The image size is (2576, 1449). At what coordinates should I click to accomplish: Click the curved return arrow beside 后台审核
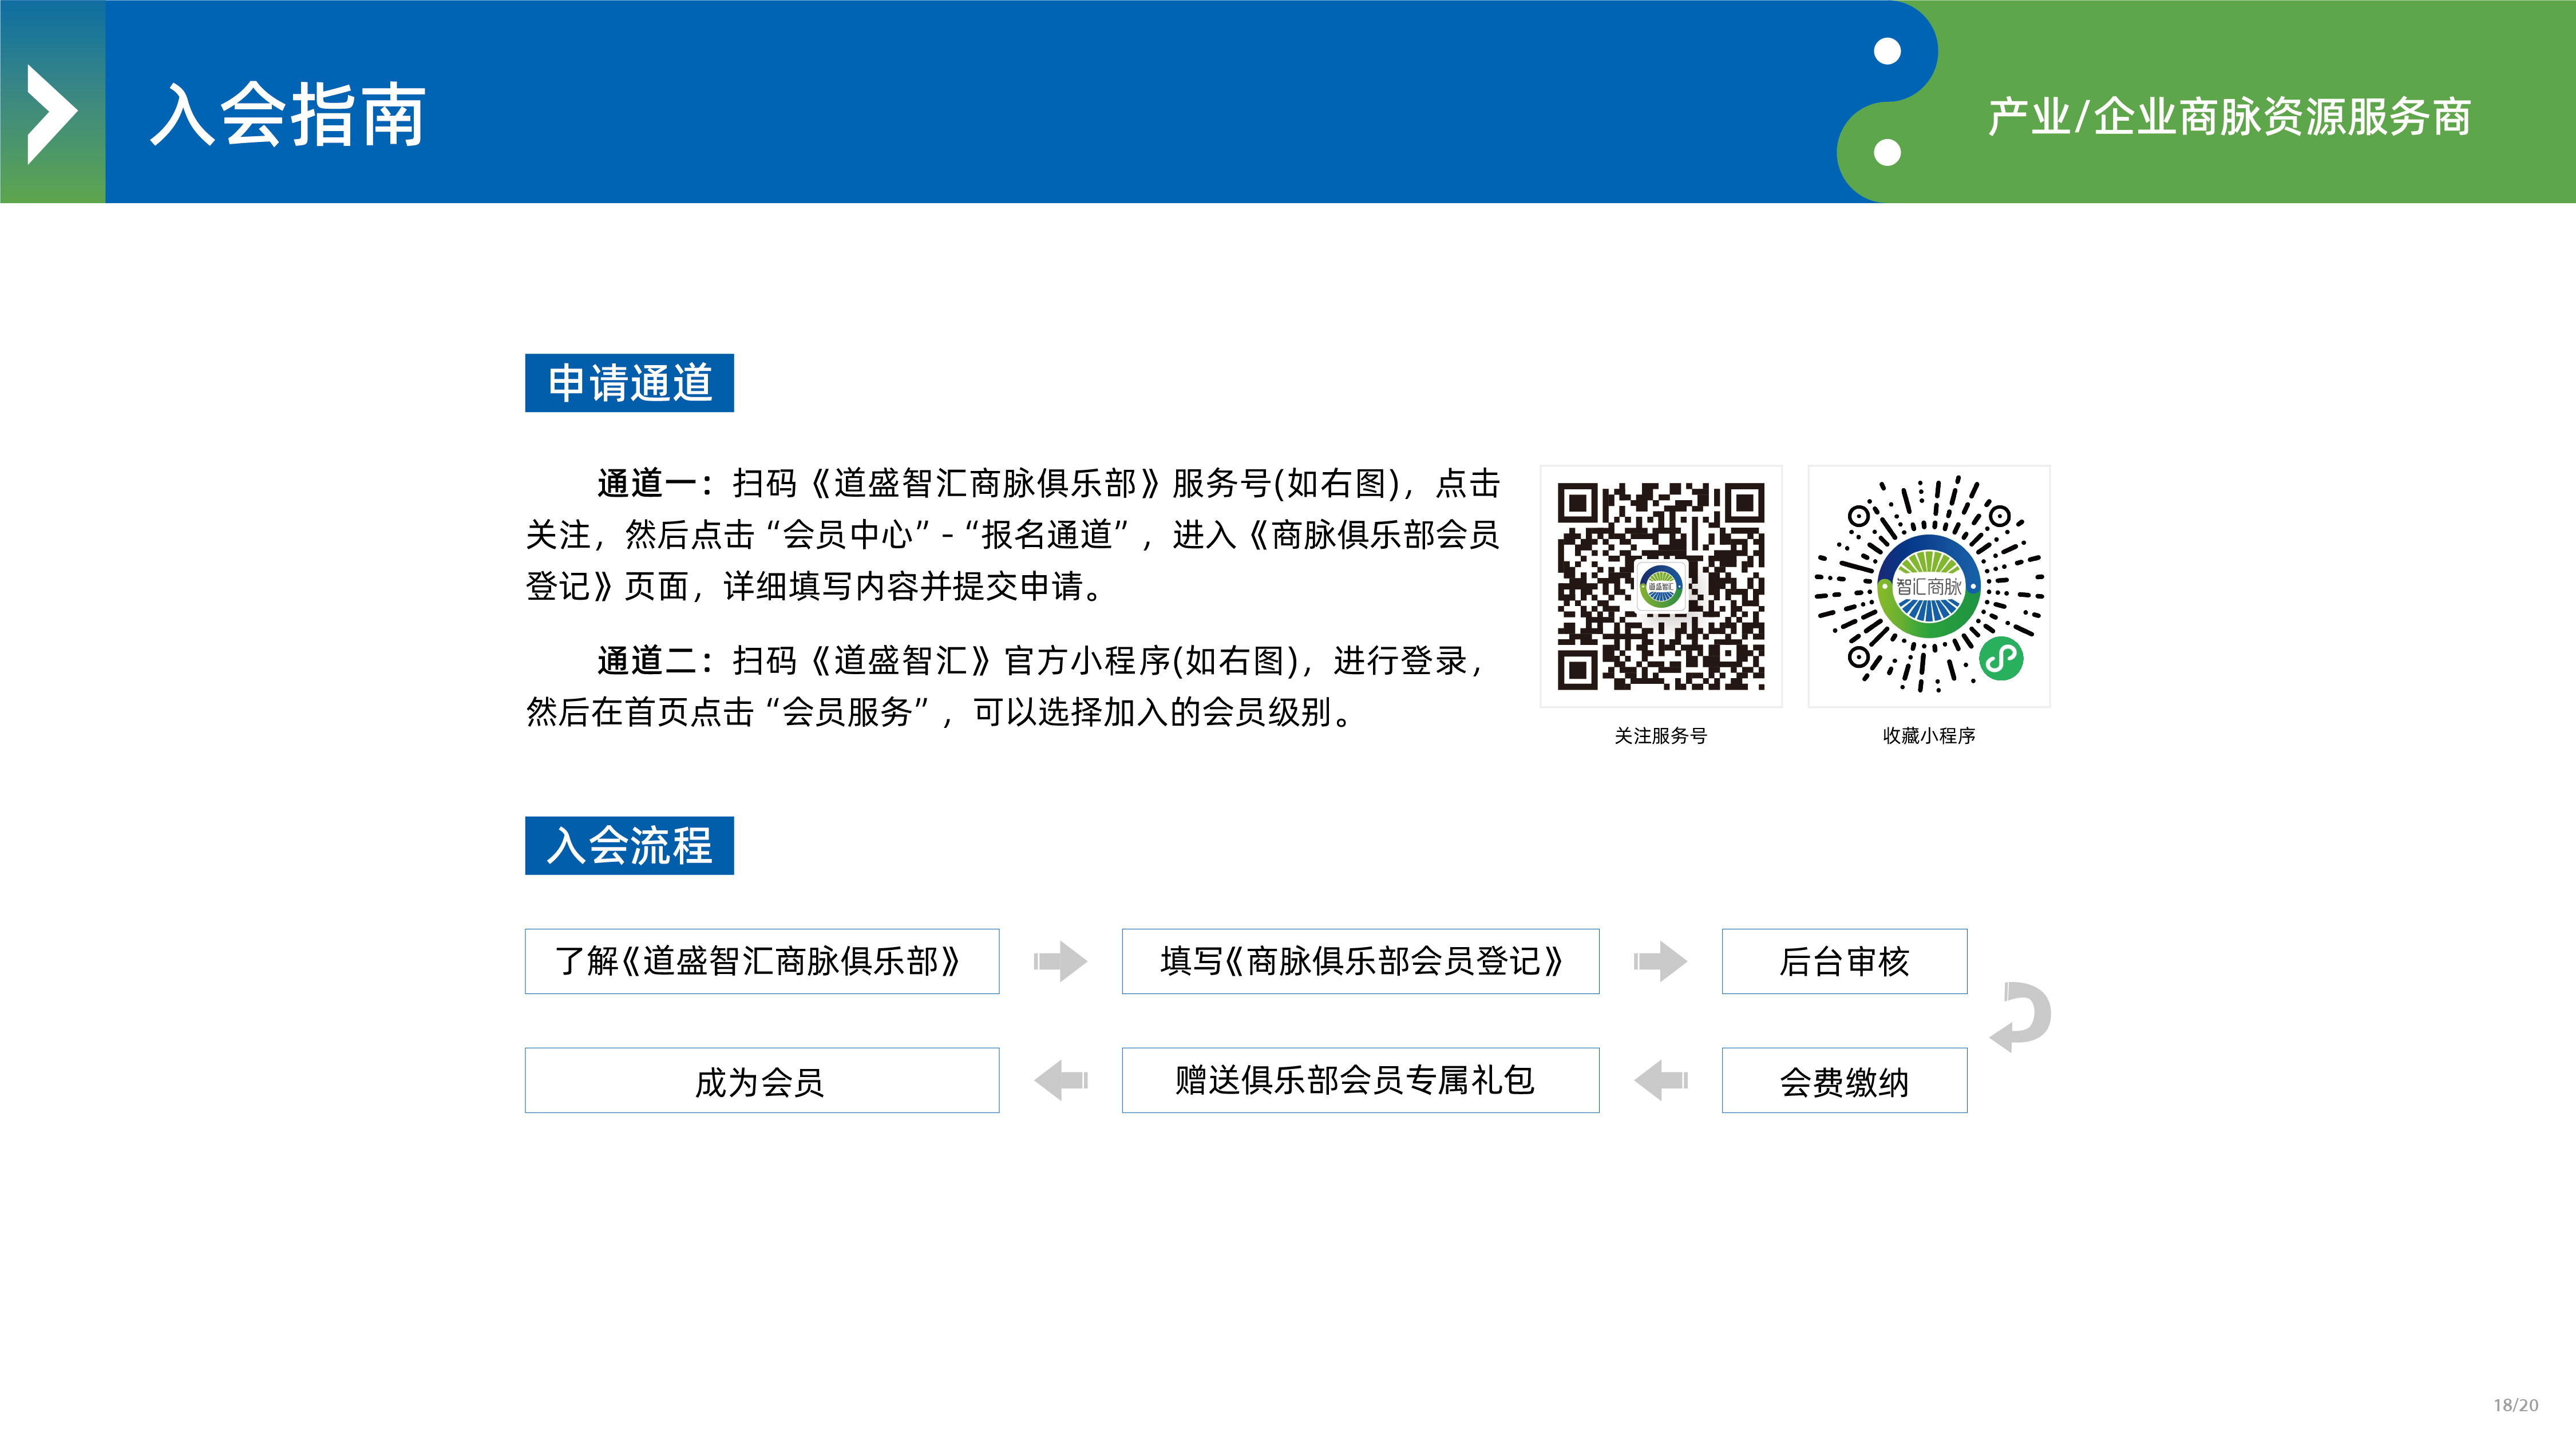2020,1017
